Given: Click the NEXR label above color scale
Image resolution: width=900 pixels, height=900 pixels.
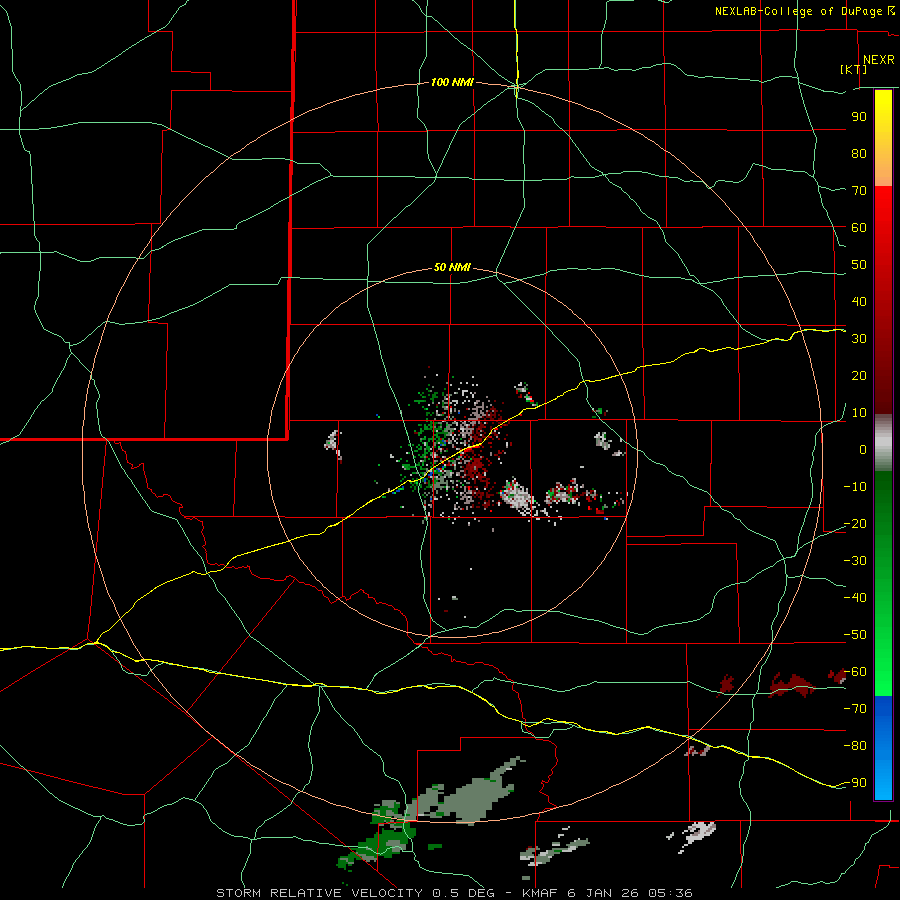Looking at the screenshot, I should 879,60.
